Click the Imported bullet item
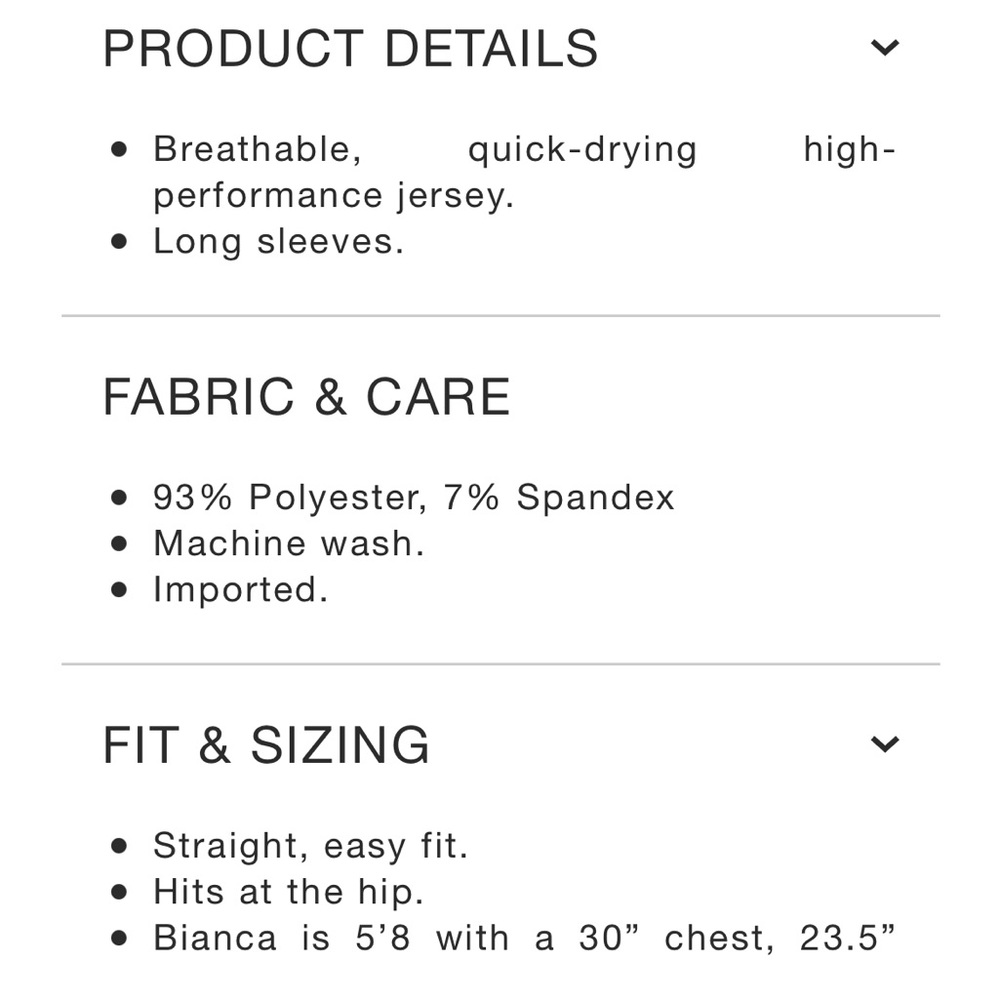 (240, 590)
